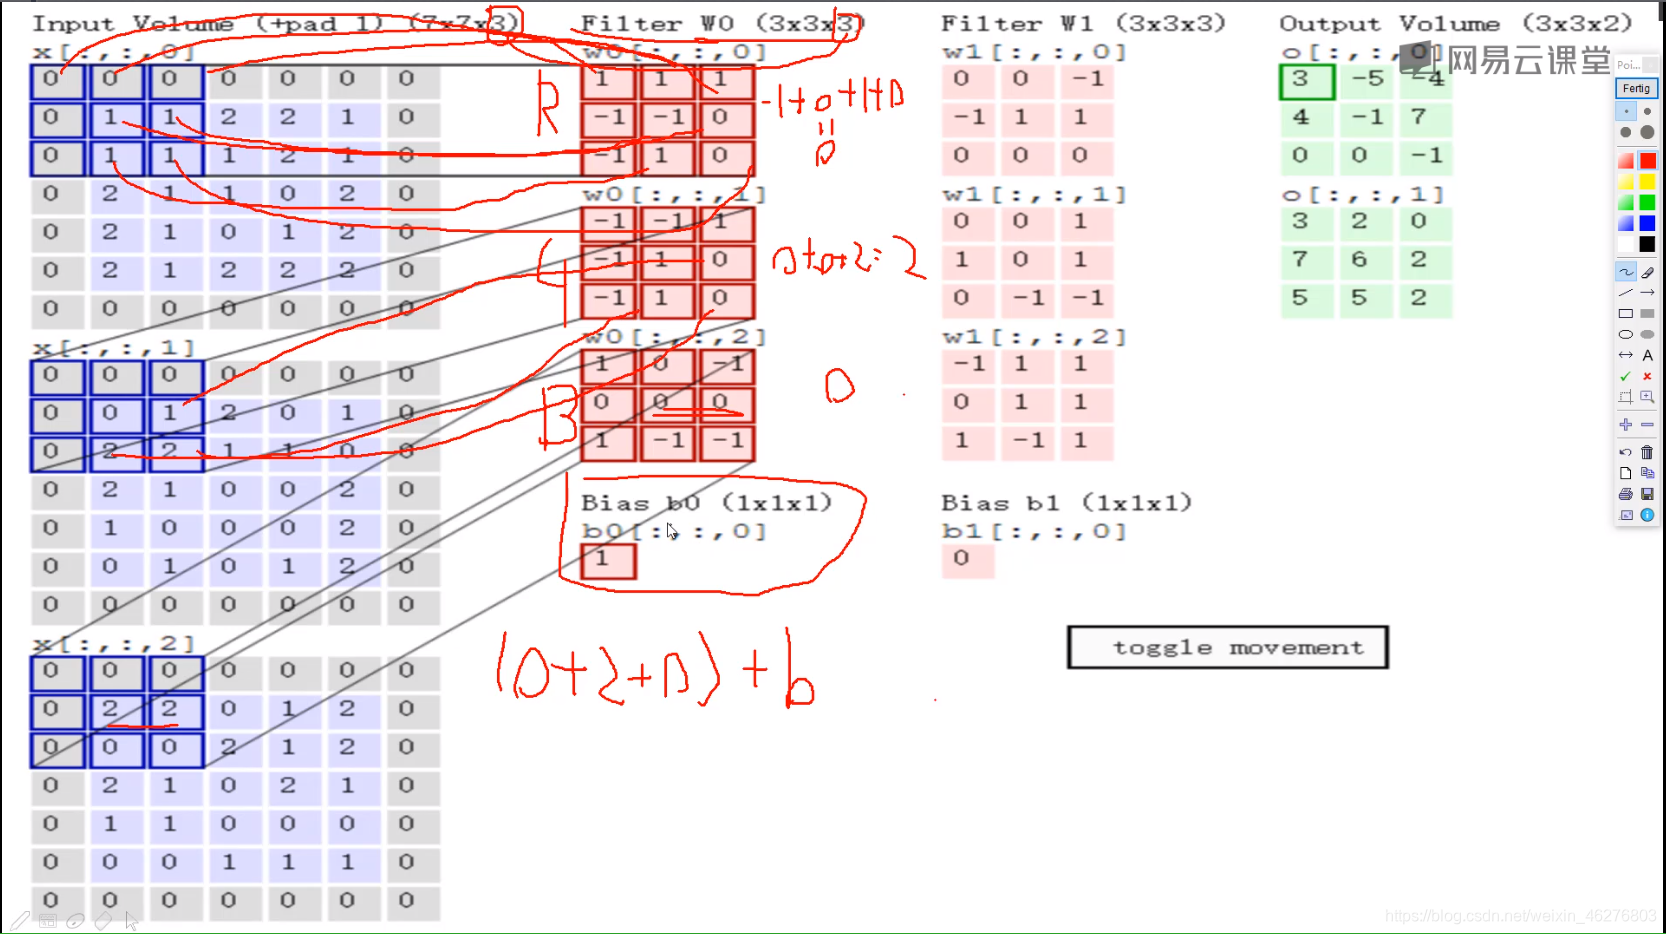Screen dimensions: 1666x934
Task: Click the trash can to clear drawings
Action: pos(1647,452)
